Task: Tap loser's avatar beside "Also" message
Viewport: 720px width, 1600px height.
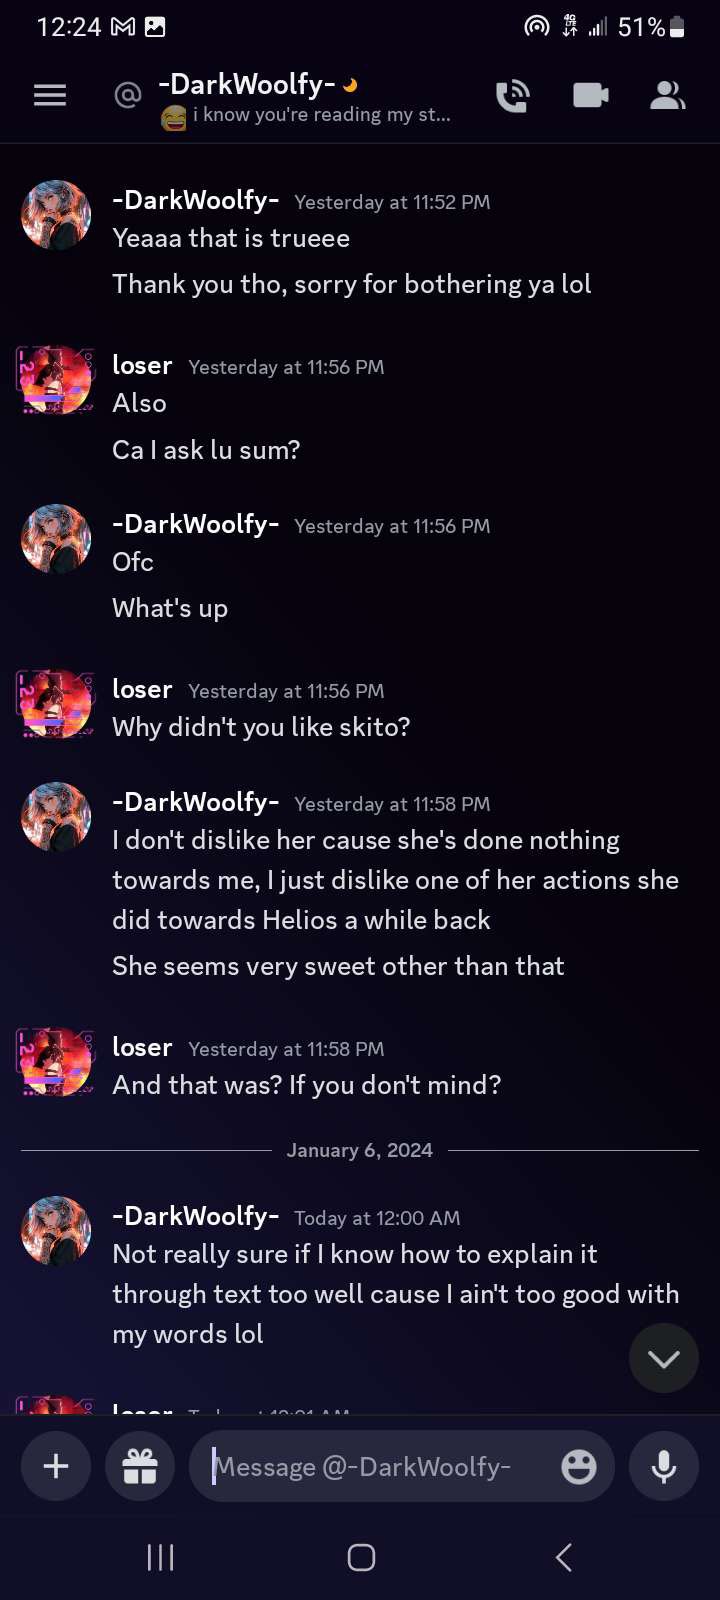Action: (x=56, y=380)
